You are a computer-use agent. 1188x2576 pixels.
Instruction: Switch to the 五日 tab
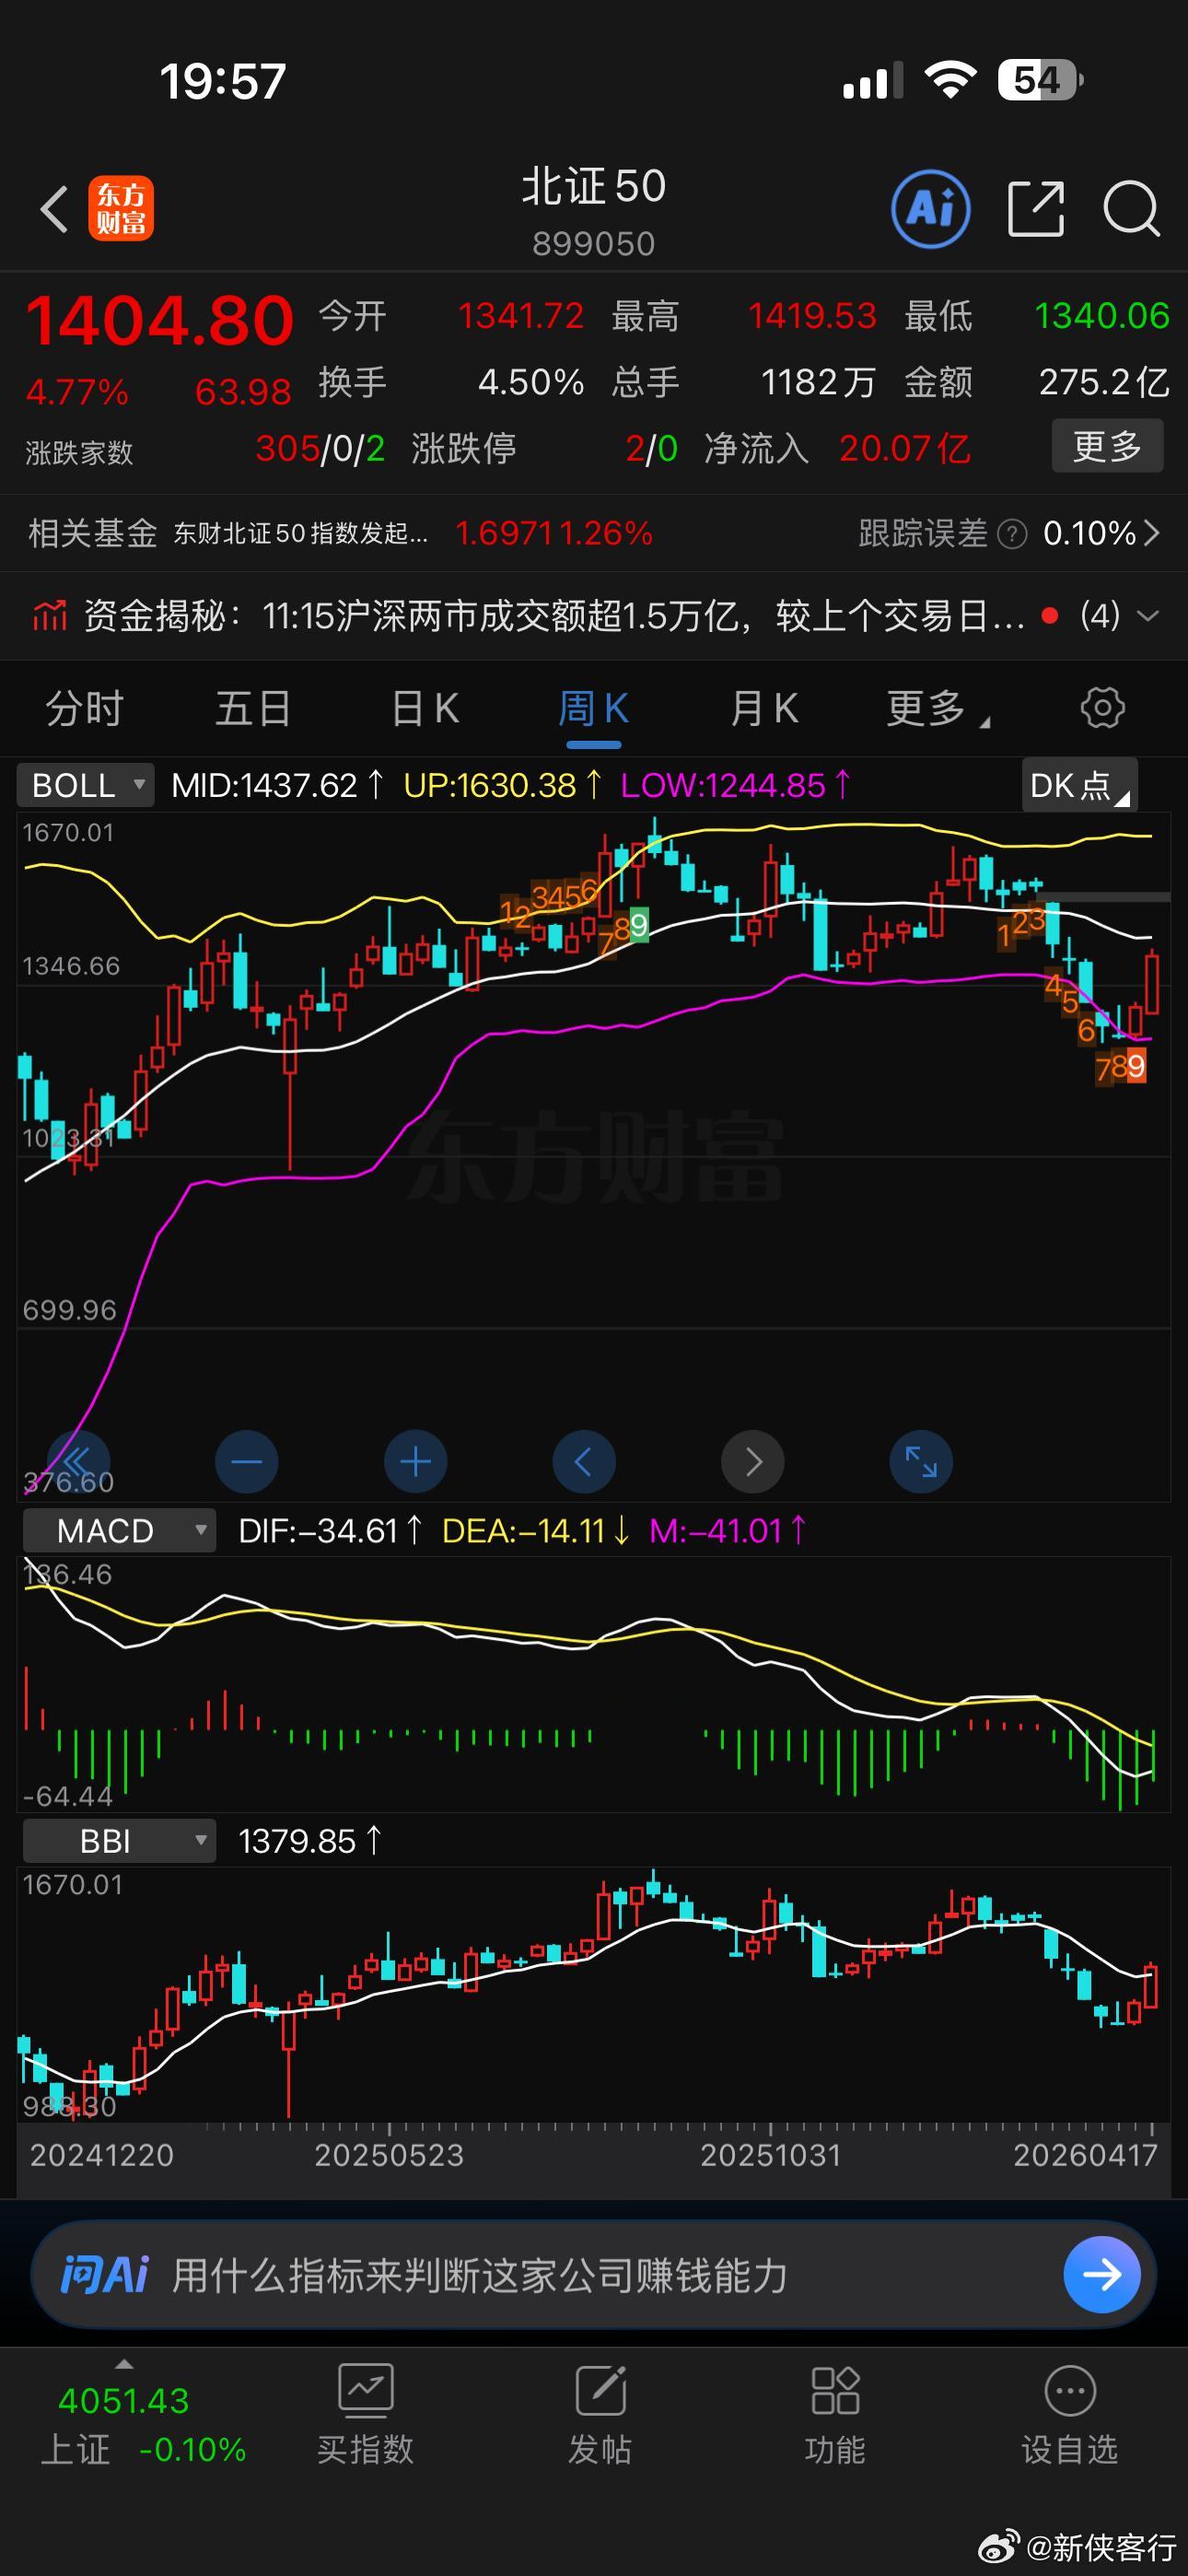253,709
